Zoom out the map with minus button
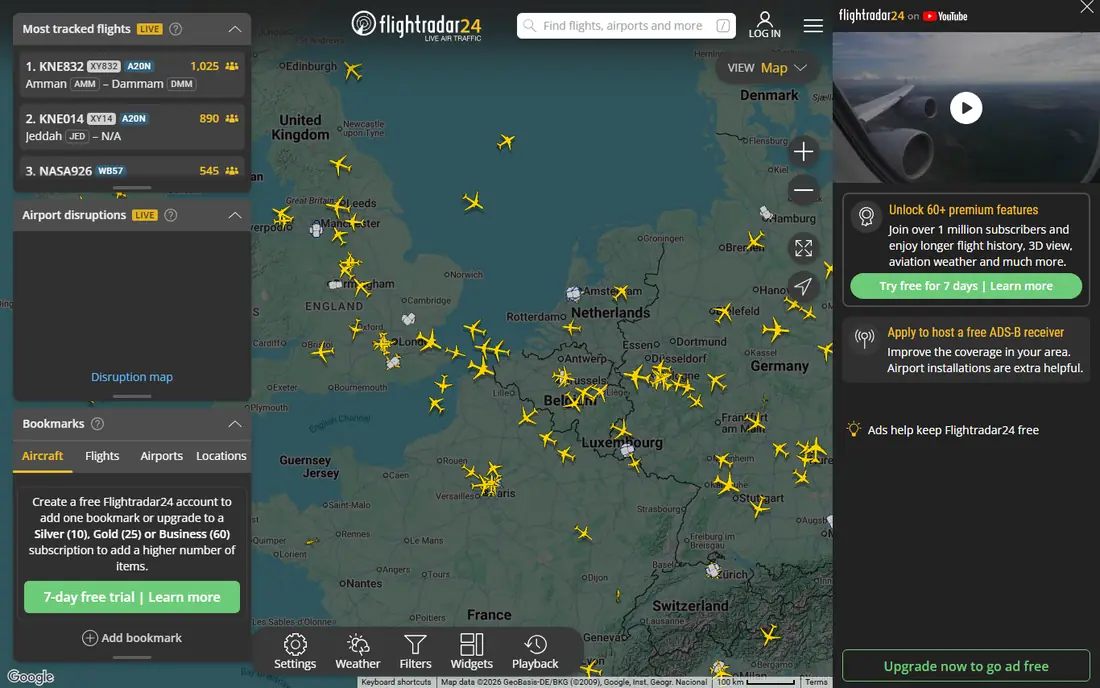The image size is (1100, 688). 803,190
